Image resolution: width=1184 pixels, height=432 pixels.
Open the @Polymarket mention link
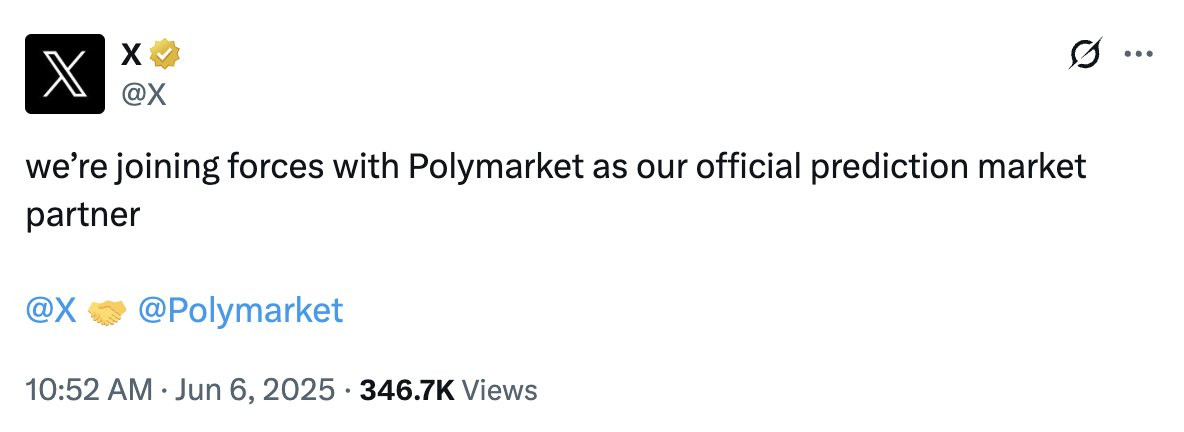pyautogui.click(x=240, y=311)
